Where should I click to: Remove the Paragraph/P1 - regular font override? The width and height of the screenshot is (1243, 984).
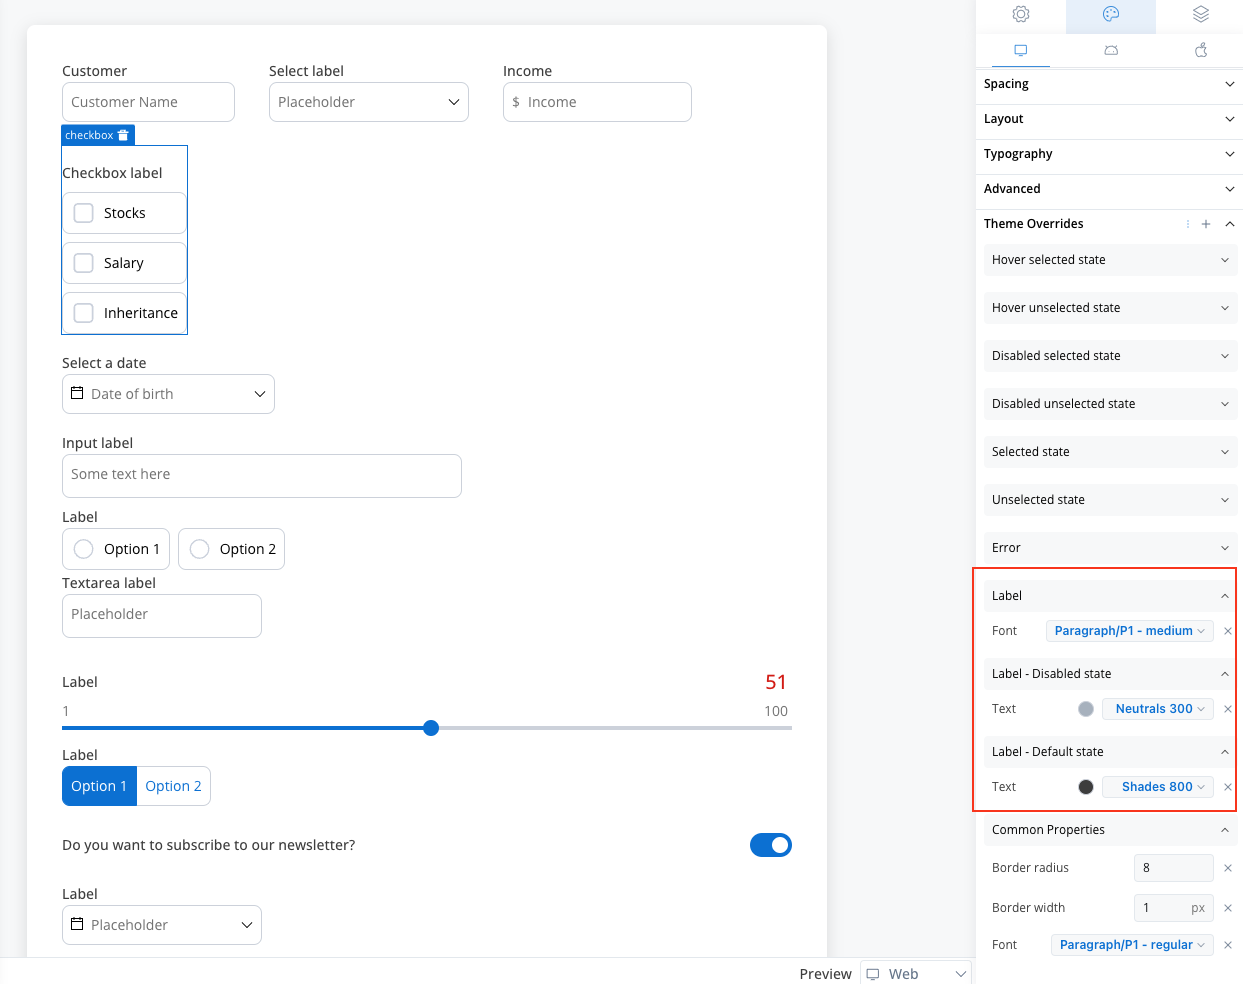click(x=1228, y=945)
